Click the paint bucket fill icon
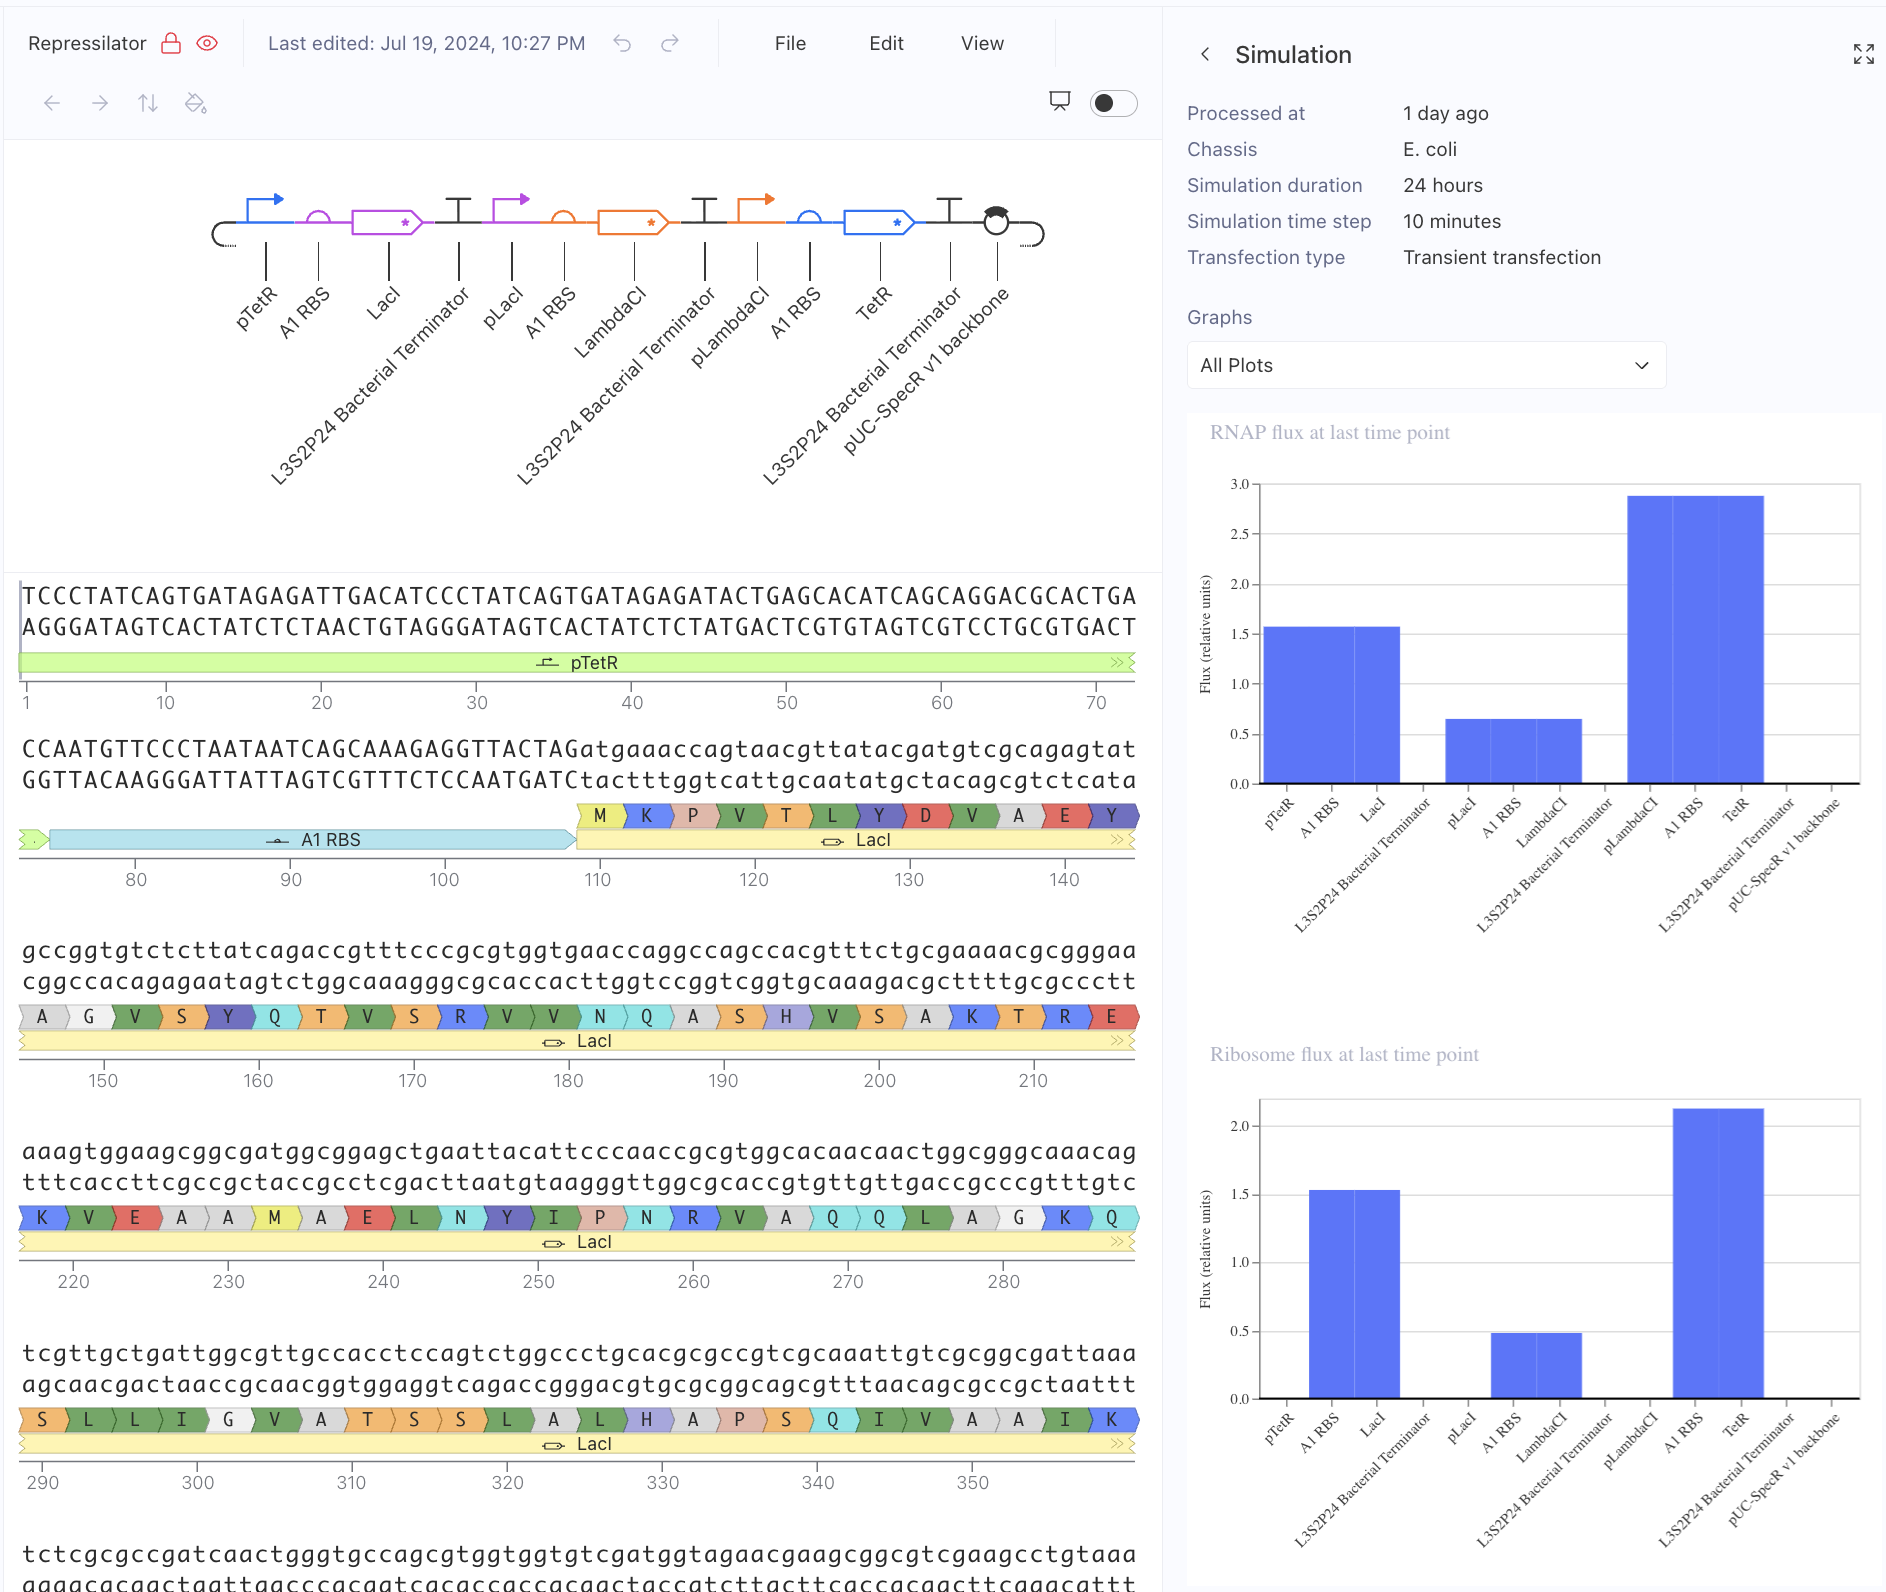This screenshot has height=1592, width=1886. pyautogui.click(x=196, y=103)
